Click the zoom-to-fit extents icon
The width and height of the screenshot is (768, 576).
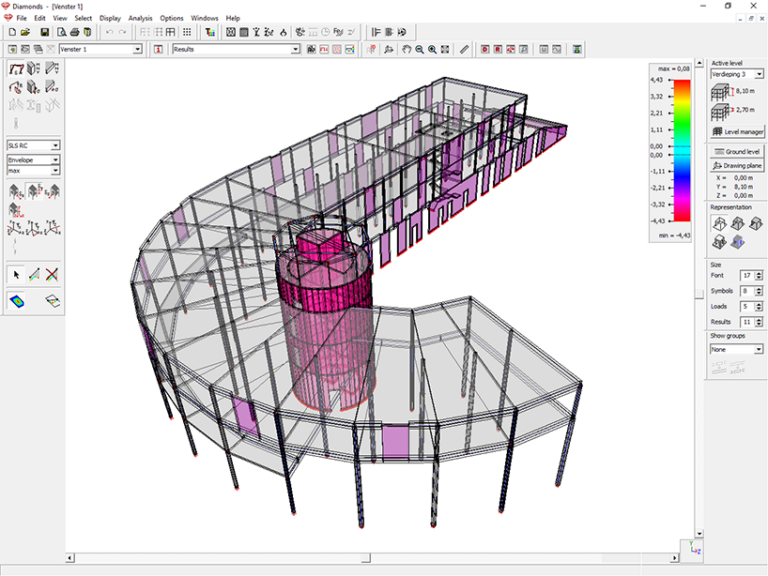coord(445,49)
